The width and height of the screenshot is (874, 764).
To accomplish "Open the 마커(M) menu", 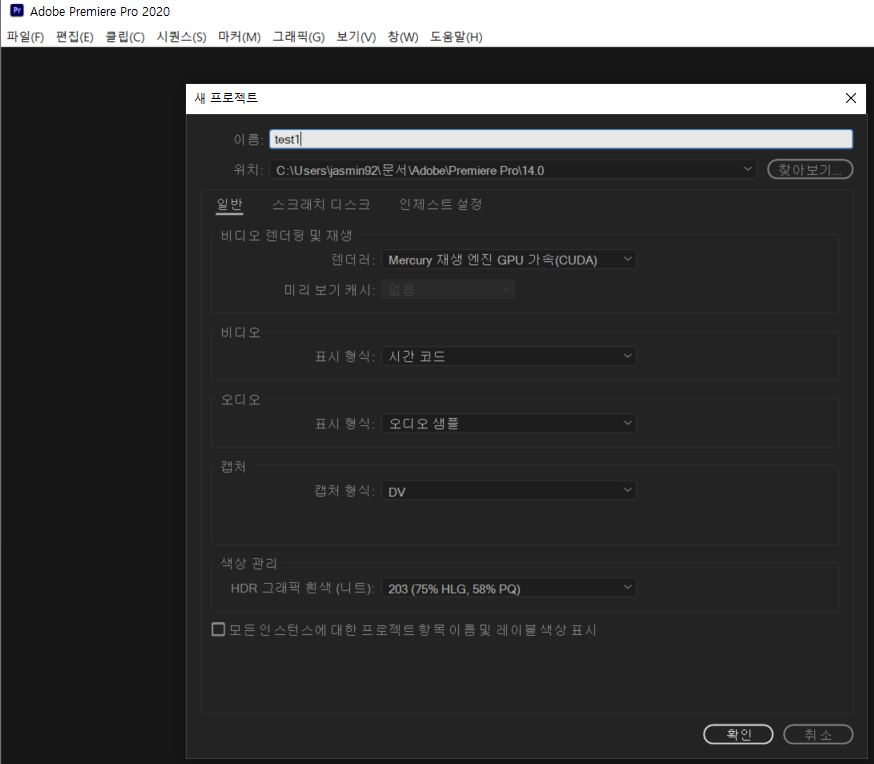I will point(239,37).
